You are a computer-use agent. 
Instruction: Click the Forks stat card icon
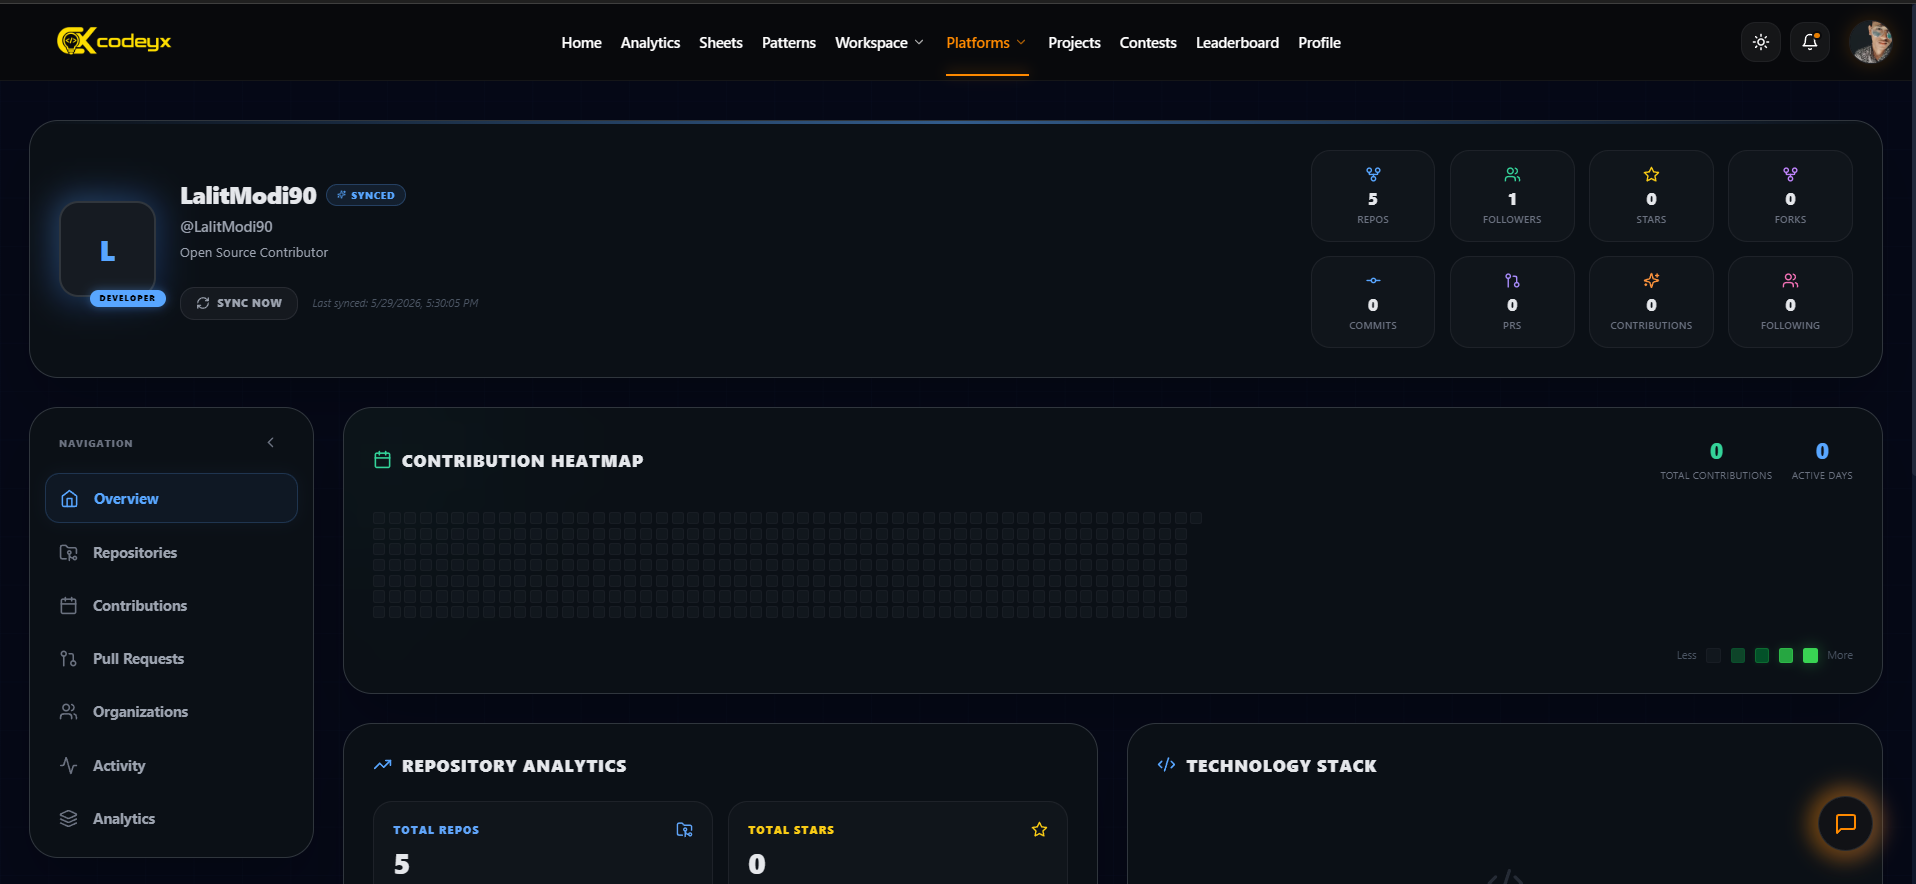tap(1790, 174)
